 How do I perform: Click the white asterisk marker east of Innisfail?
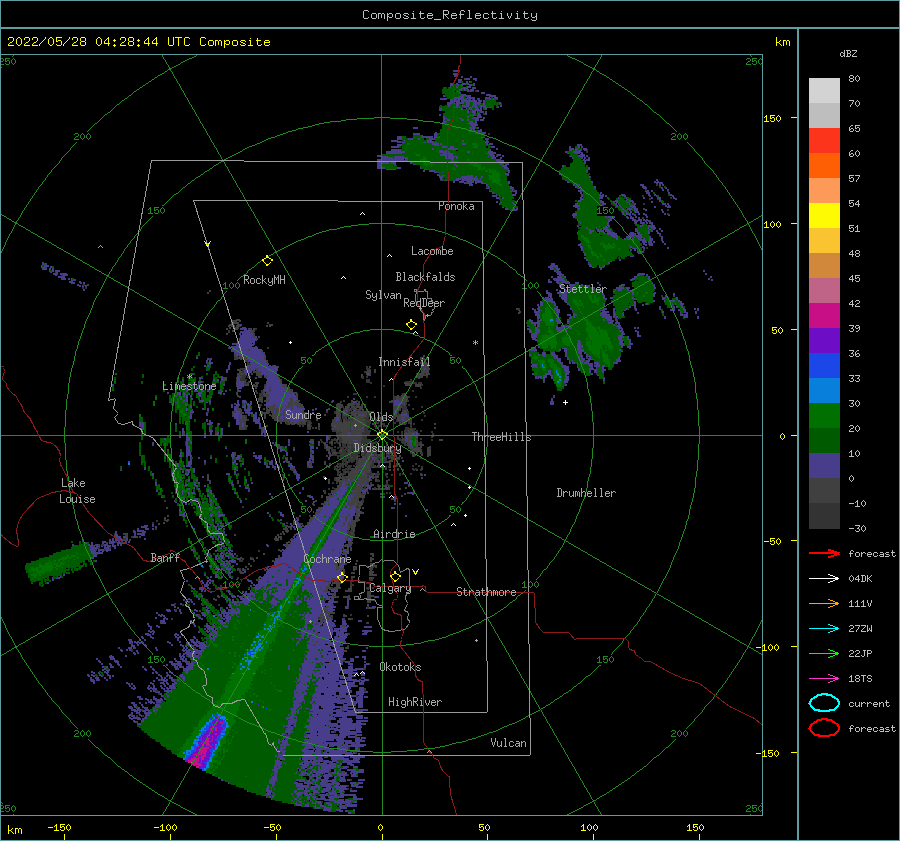475,343
